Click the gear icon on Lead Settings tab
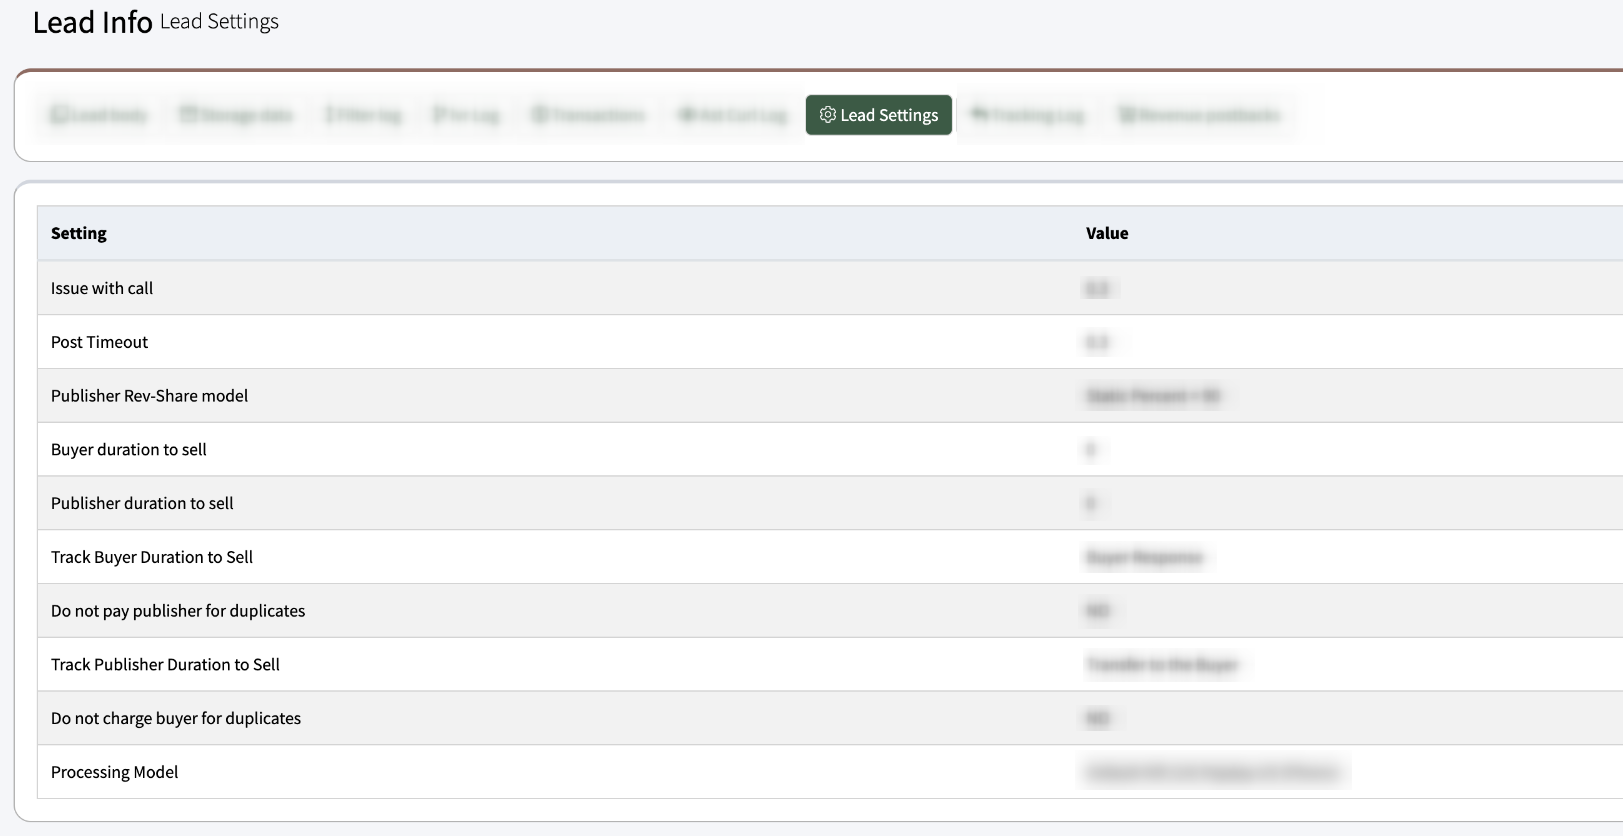Screen dimensions: 1623x836 pyautogui.click(x=827, y=115)
